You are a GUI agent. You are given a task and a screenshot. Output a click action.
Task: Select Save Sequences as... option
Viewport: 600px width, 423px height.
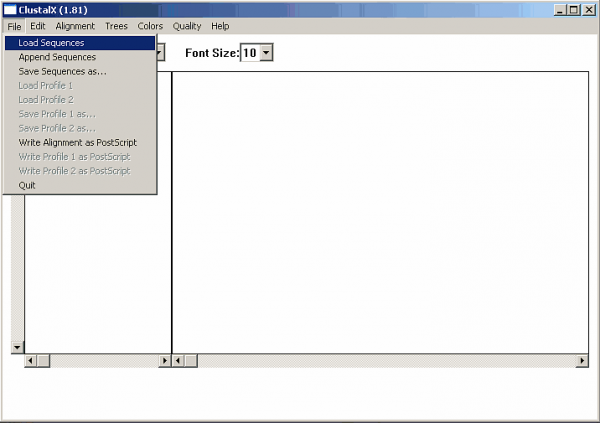[62, 71]
